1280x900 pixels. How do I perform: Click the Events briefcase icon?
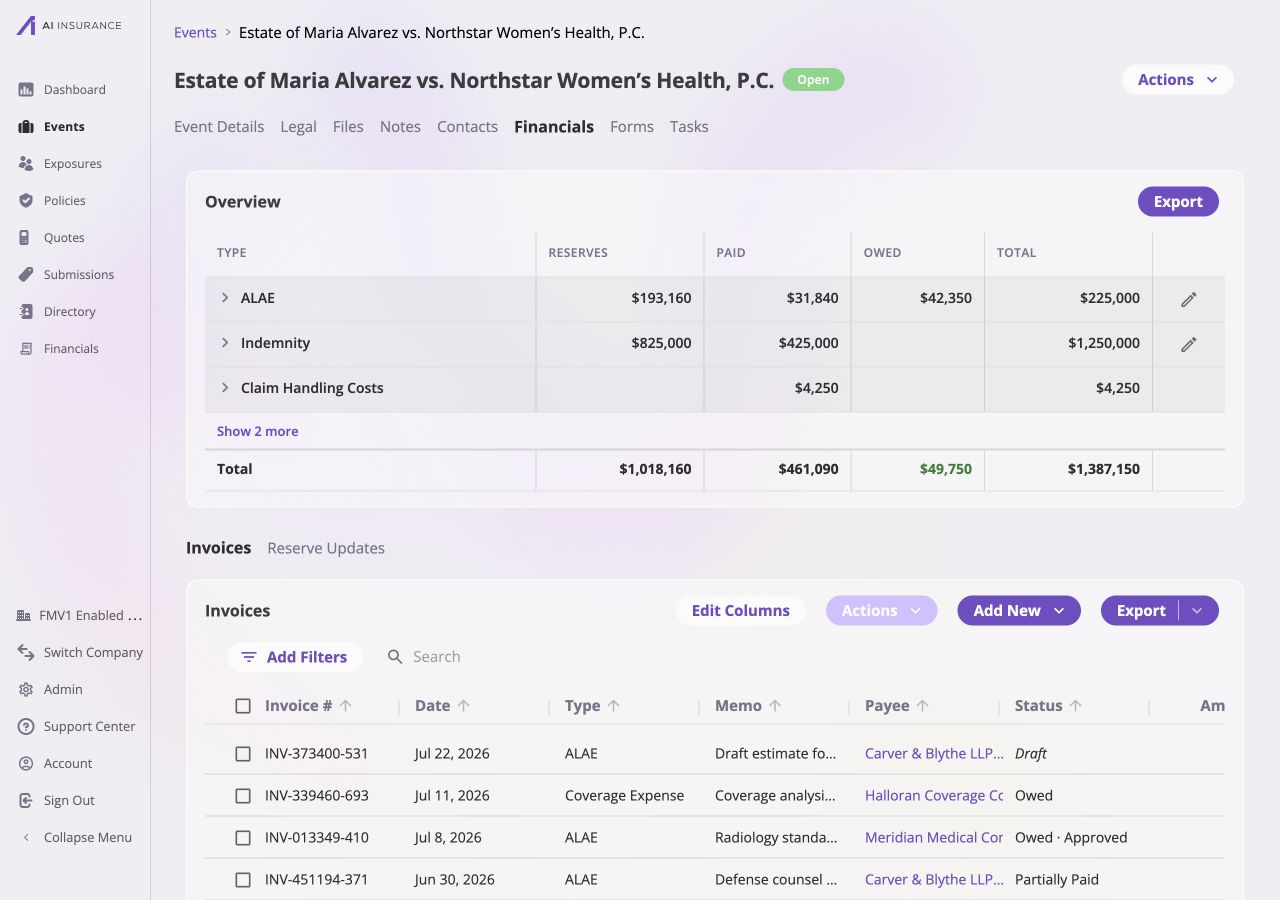point(26,127)
